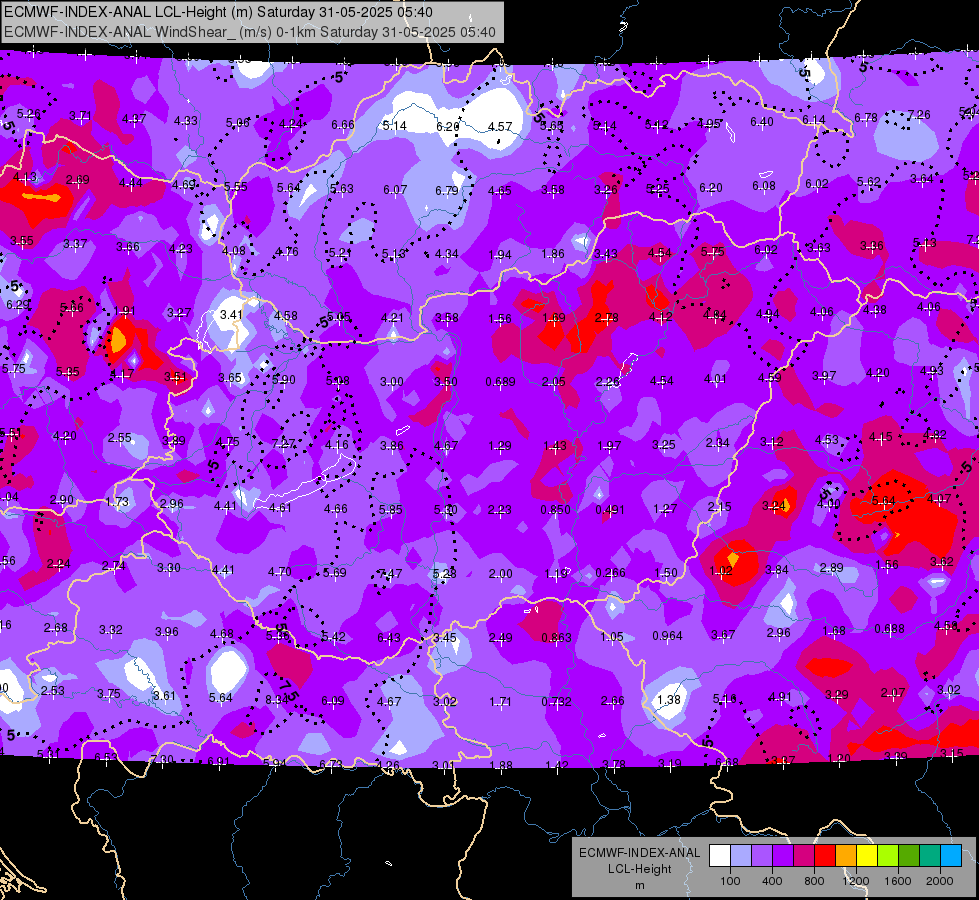979x900 pixels.
Task: Click the wind shear value 5.85
Action: tap(390, 510)
